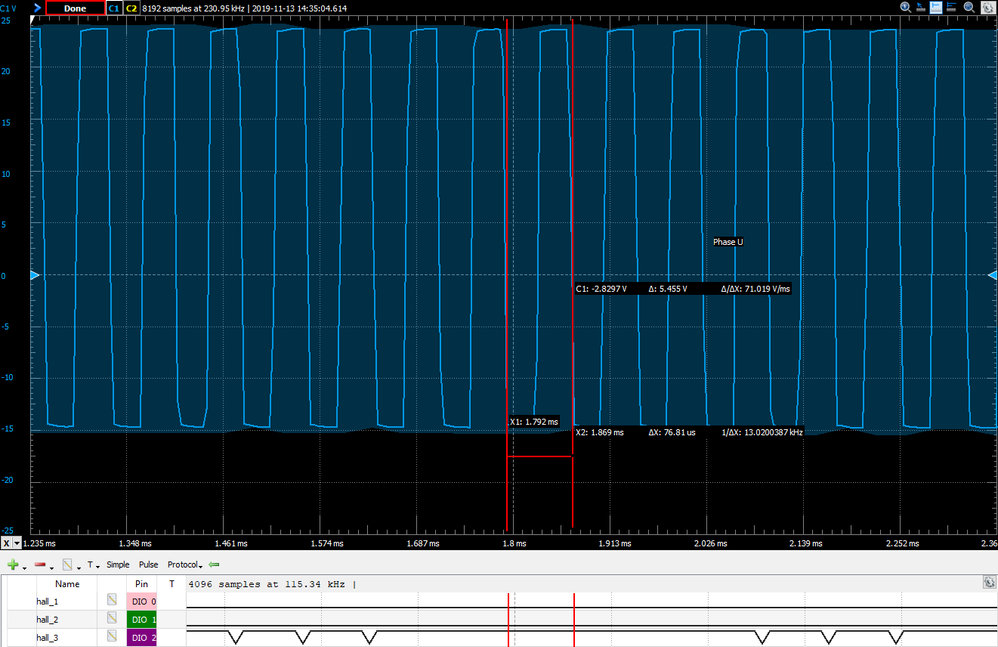Click the Pin column header

coord(141,583)
